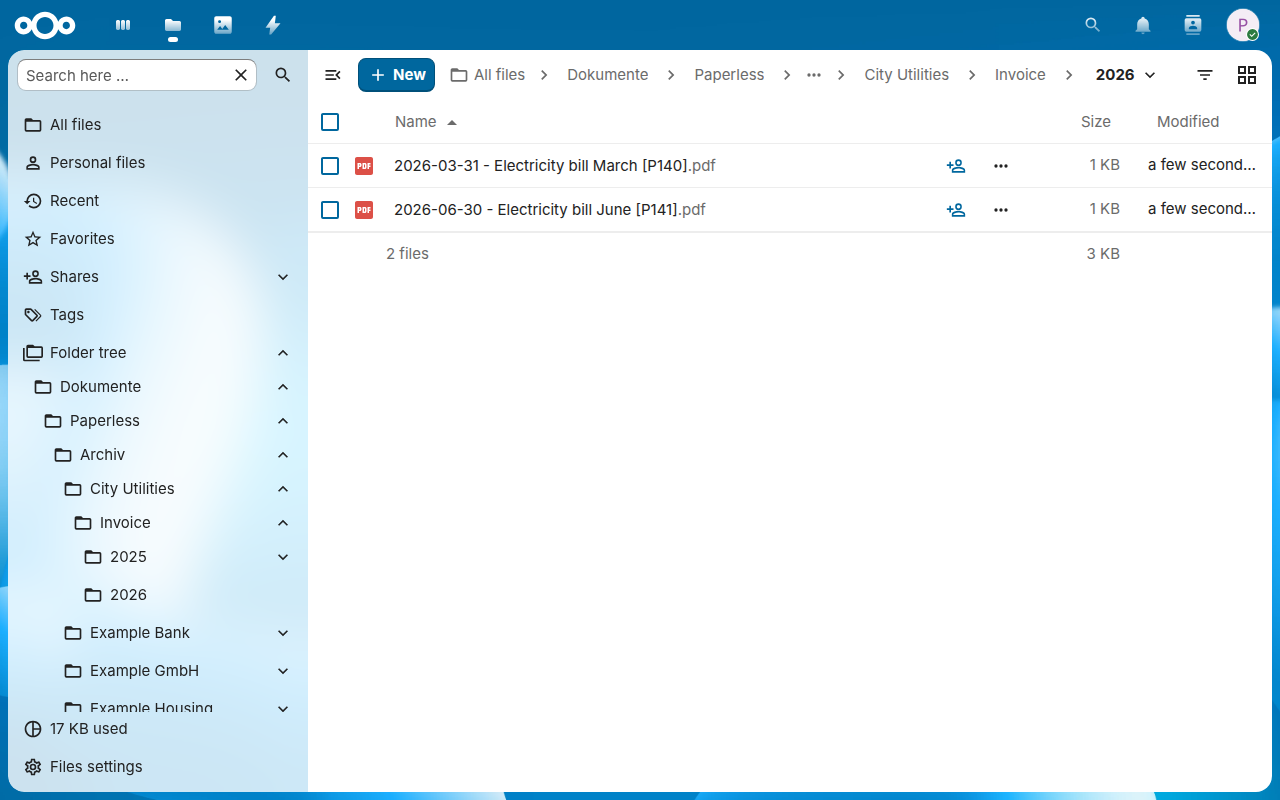This screenshot has width=1280, height=800.
Task: Collapse the Dokumente folder chevron
Action: tap(283, 387)
